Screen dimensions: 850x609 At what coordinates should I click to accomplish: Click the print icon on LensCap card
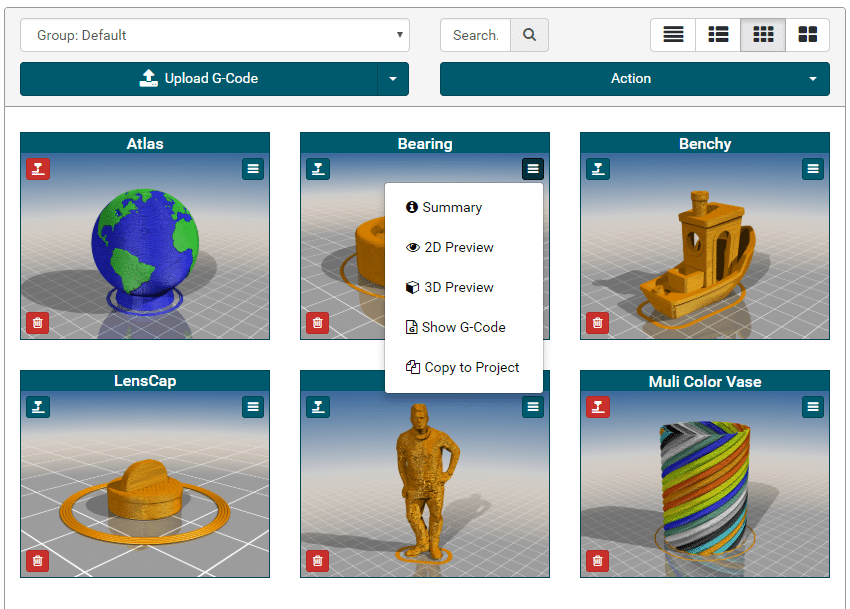(38, 407)
